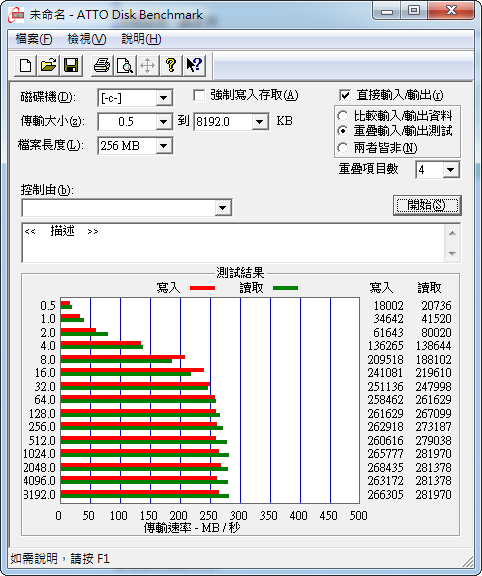
Task: Click the ATTO application icon in title bar
Action: (16, 15)
